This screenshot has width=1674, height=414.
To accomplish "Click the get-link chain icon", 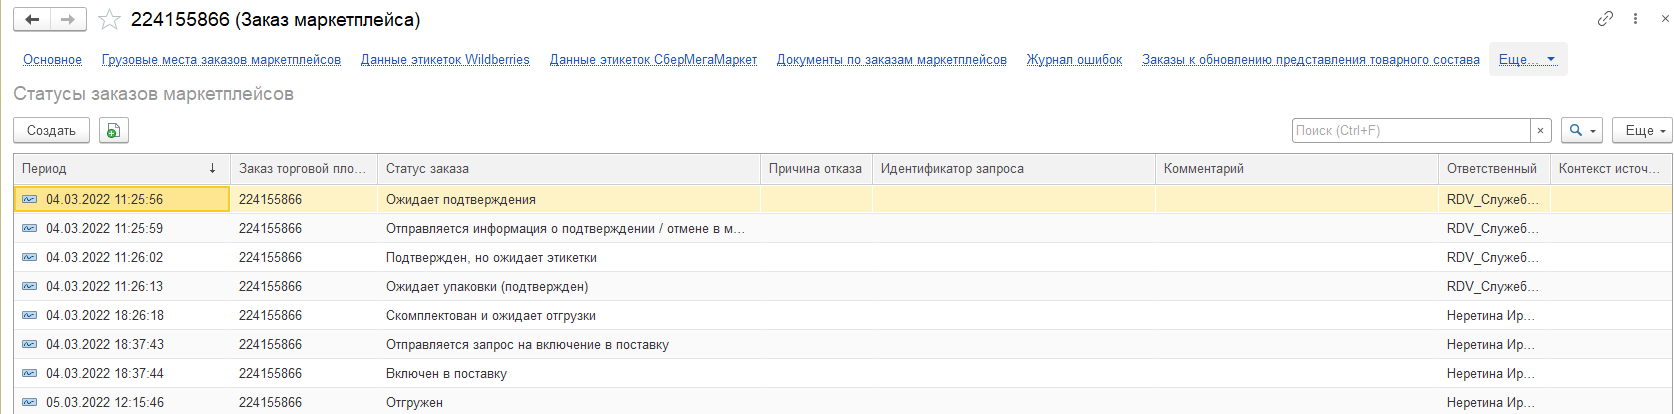I will tap(1605, 18).
